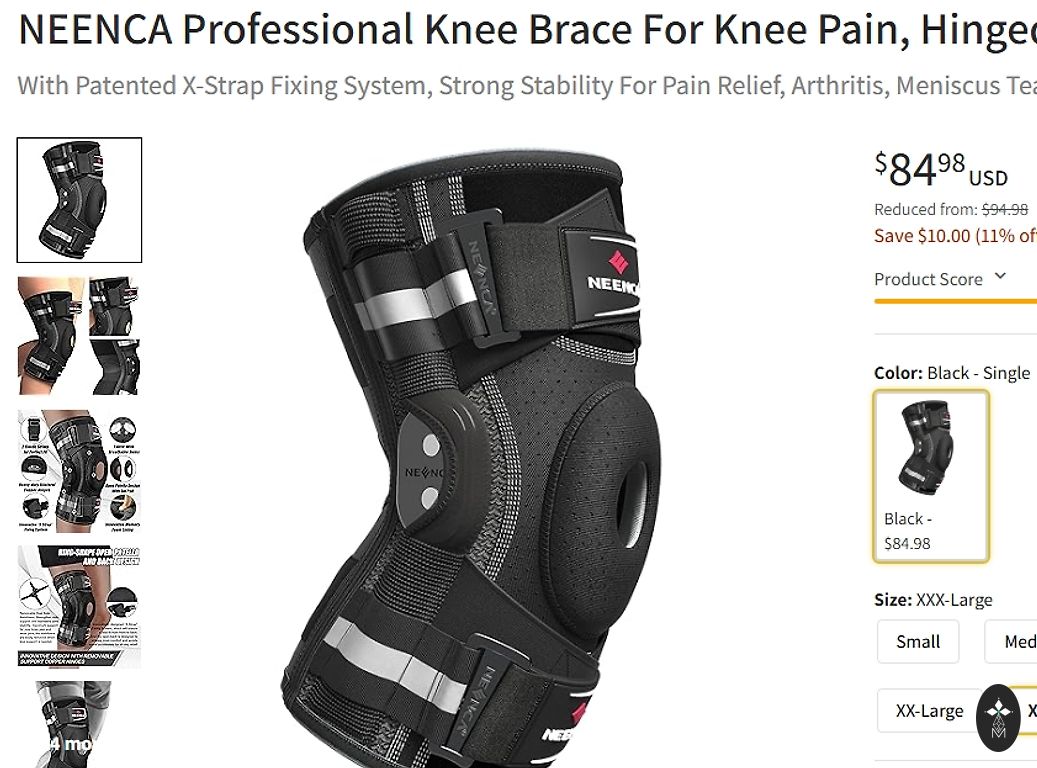This screenshot has width=1037, height=768.
Task: Click the Product Score label
Action: 928,279
